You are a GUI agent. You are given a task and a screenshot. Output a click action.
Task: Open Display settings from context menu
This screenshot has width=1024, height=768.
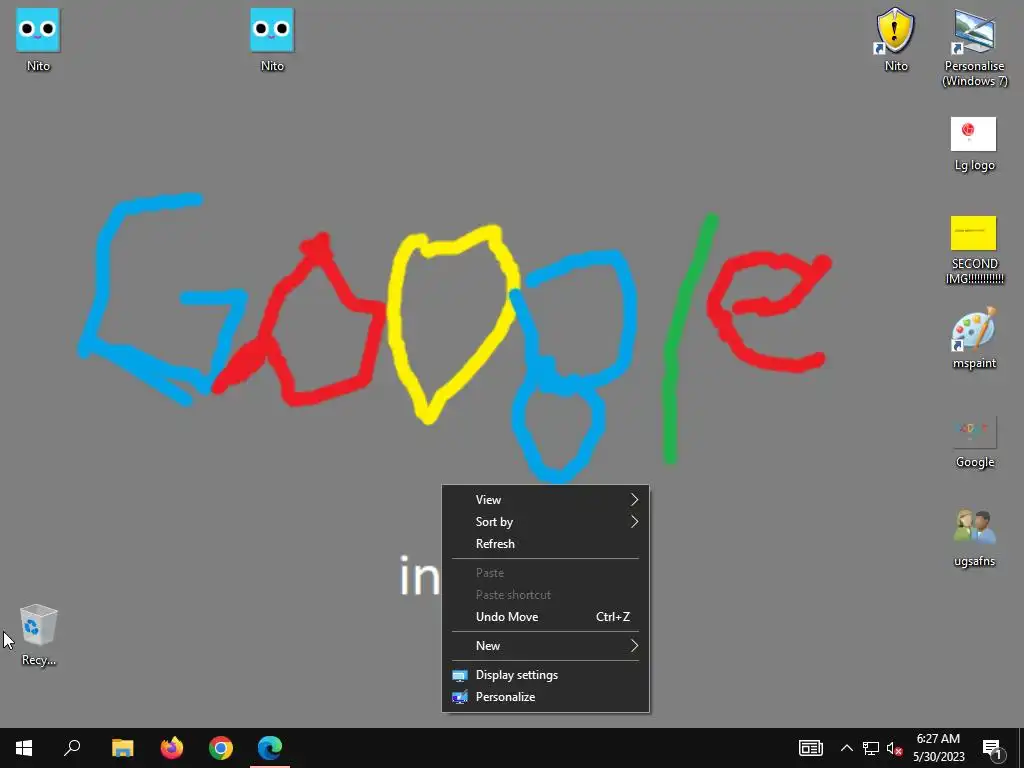coord(545,675)
